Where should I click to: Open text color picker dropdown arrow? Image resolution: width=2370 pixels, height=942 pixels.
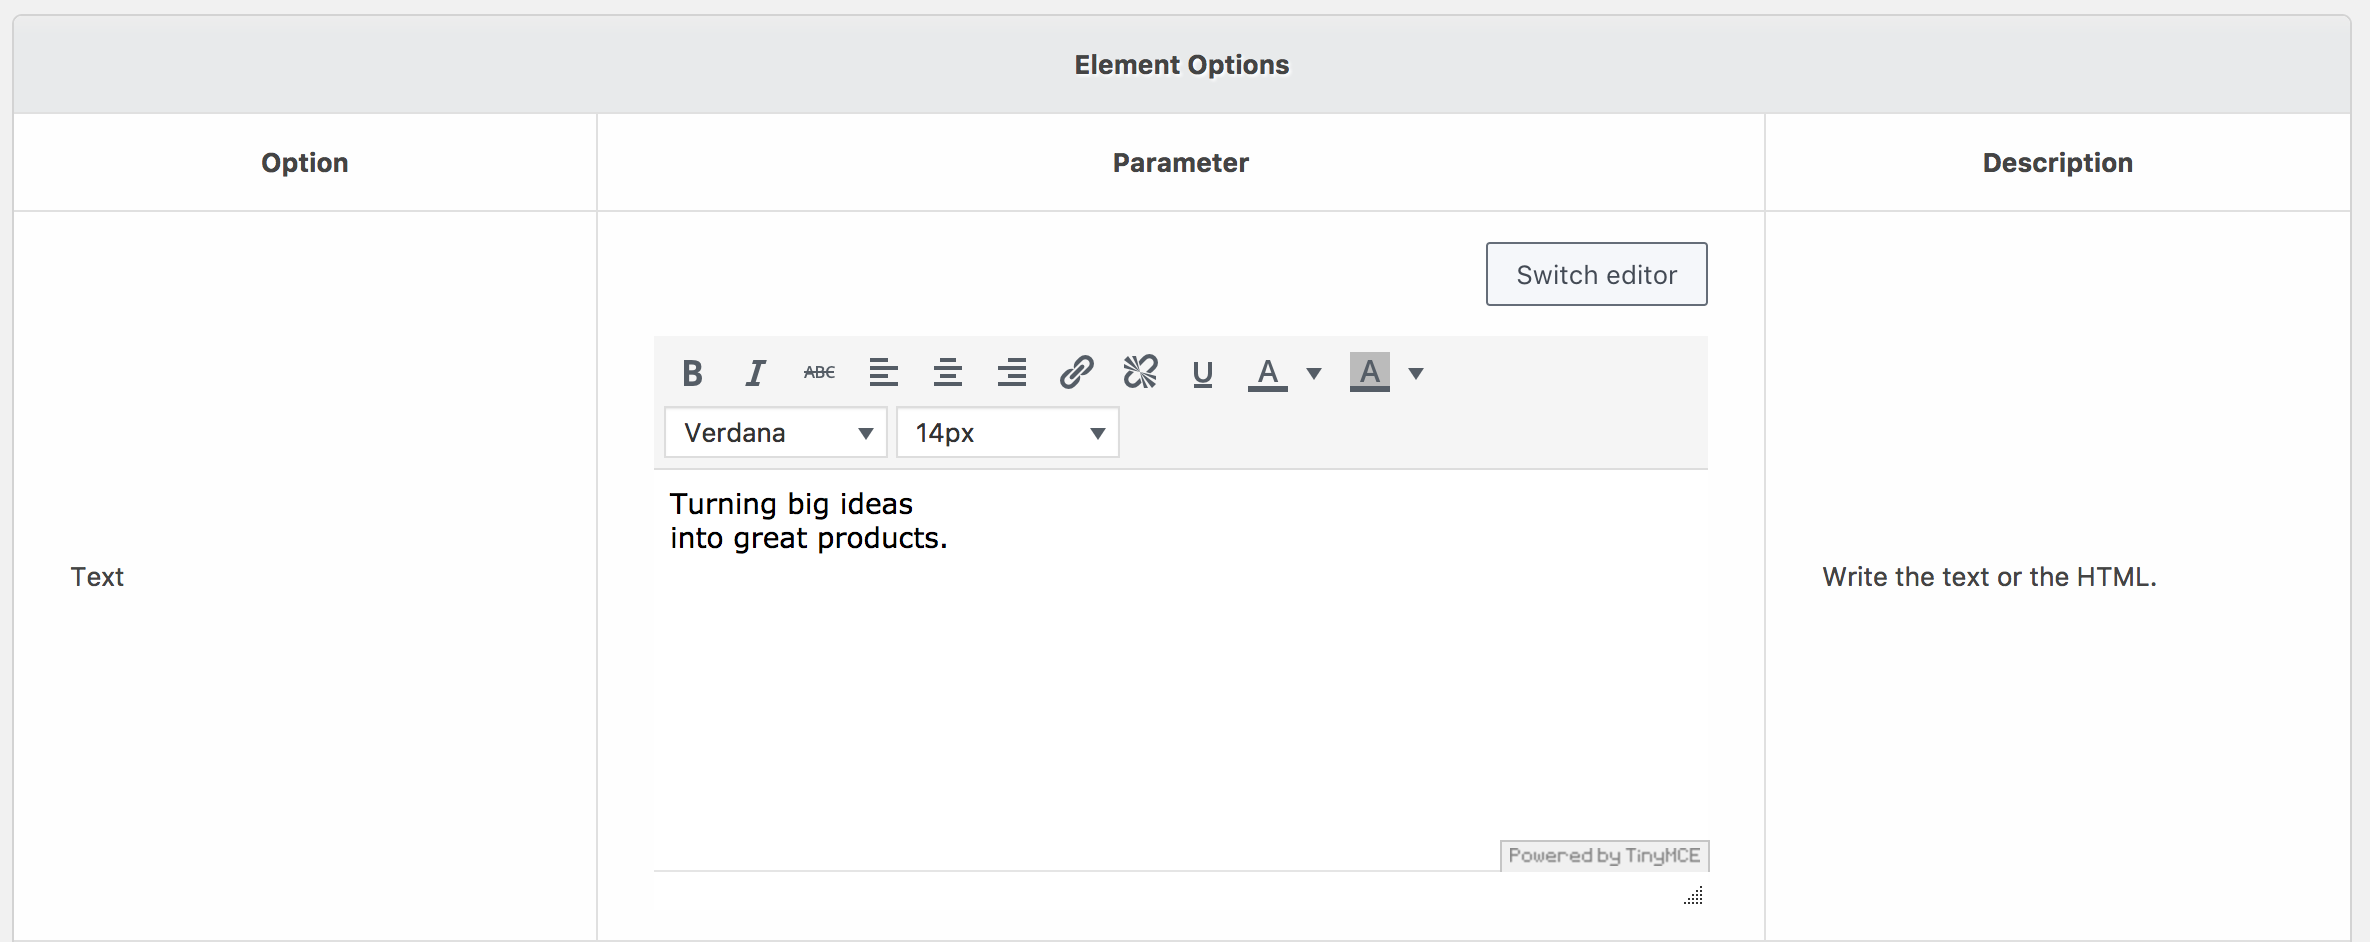pyautogui.click(x=1314, y=373)
